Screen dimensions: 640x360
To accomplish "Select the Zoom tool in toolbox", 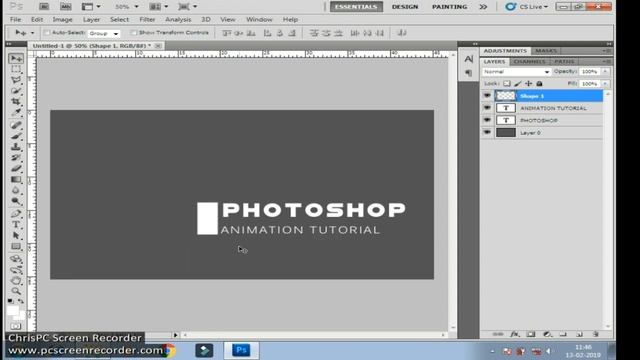I will click(x=16, y=291).
